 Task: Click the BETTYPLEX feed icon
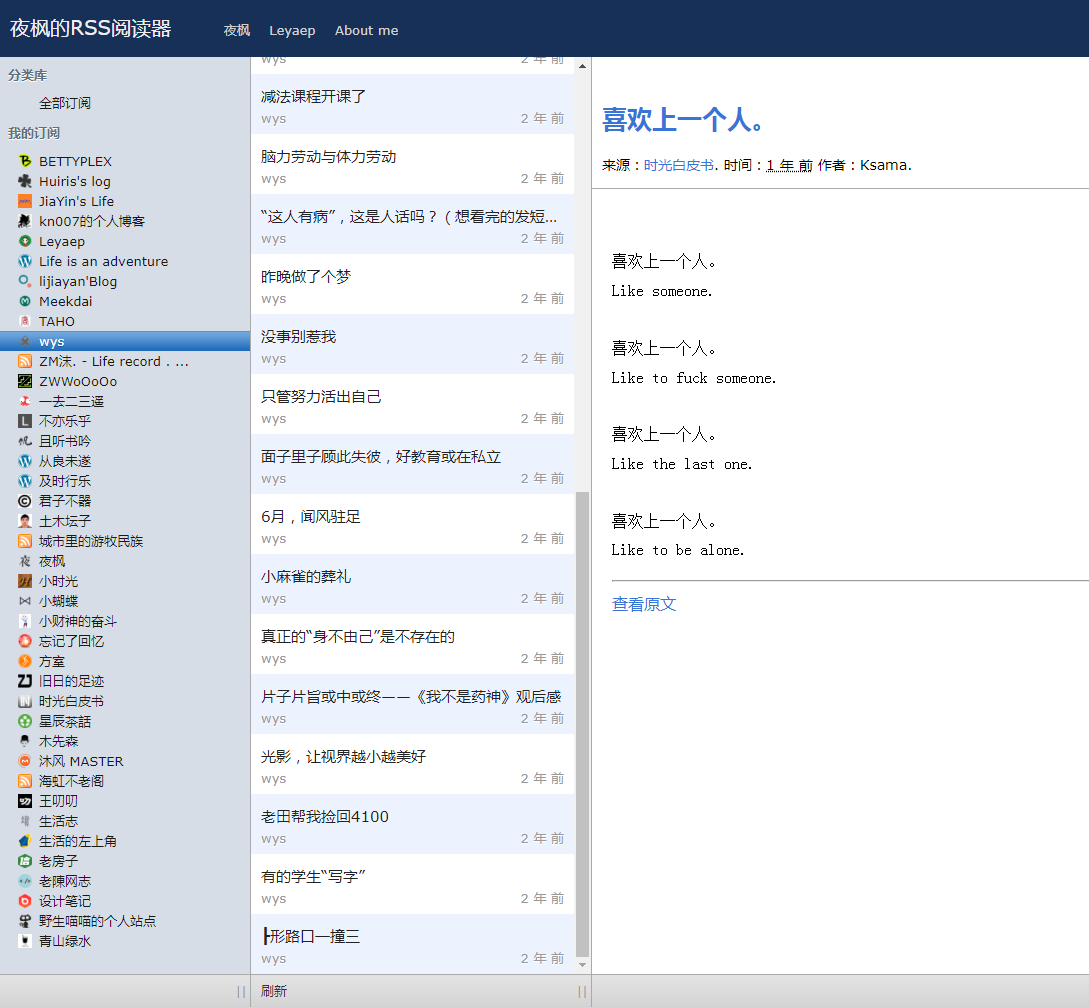pos(25,161)
